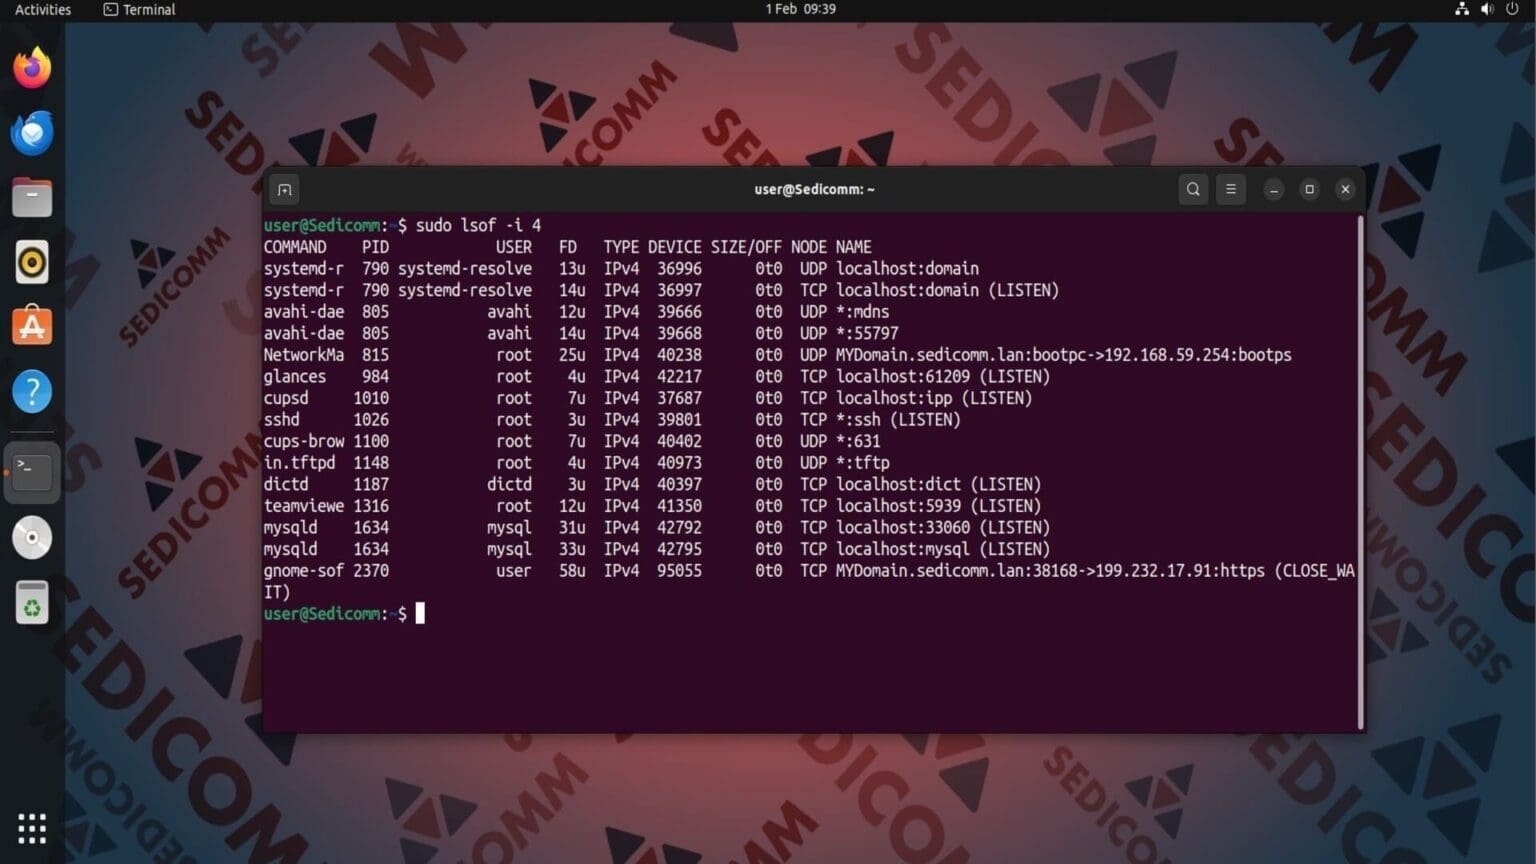
Task: Open Rhythmbox music player
Action: click(x=32, y=262)
